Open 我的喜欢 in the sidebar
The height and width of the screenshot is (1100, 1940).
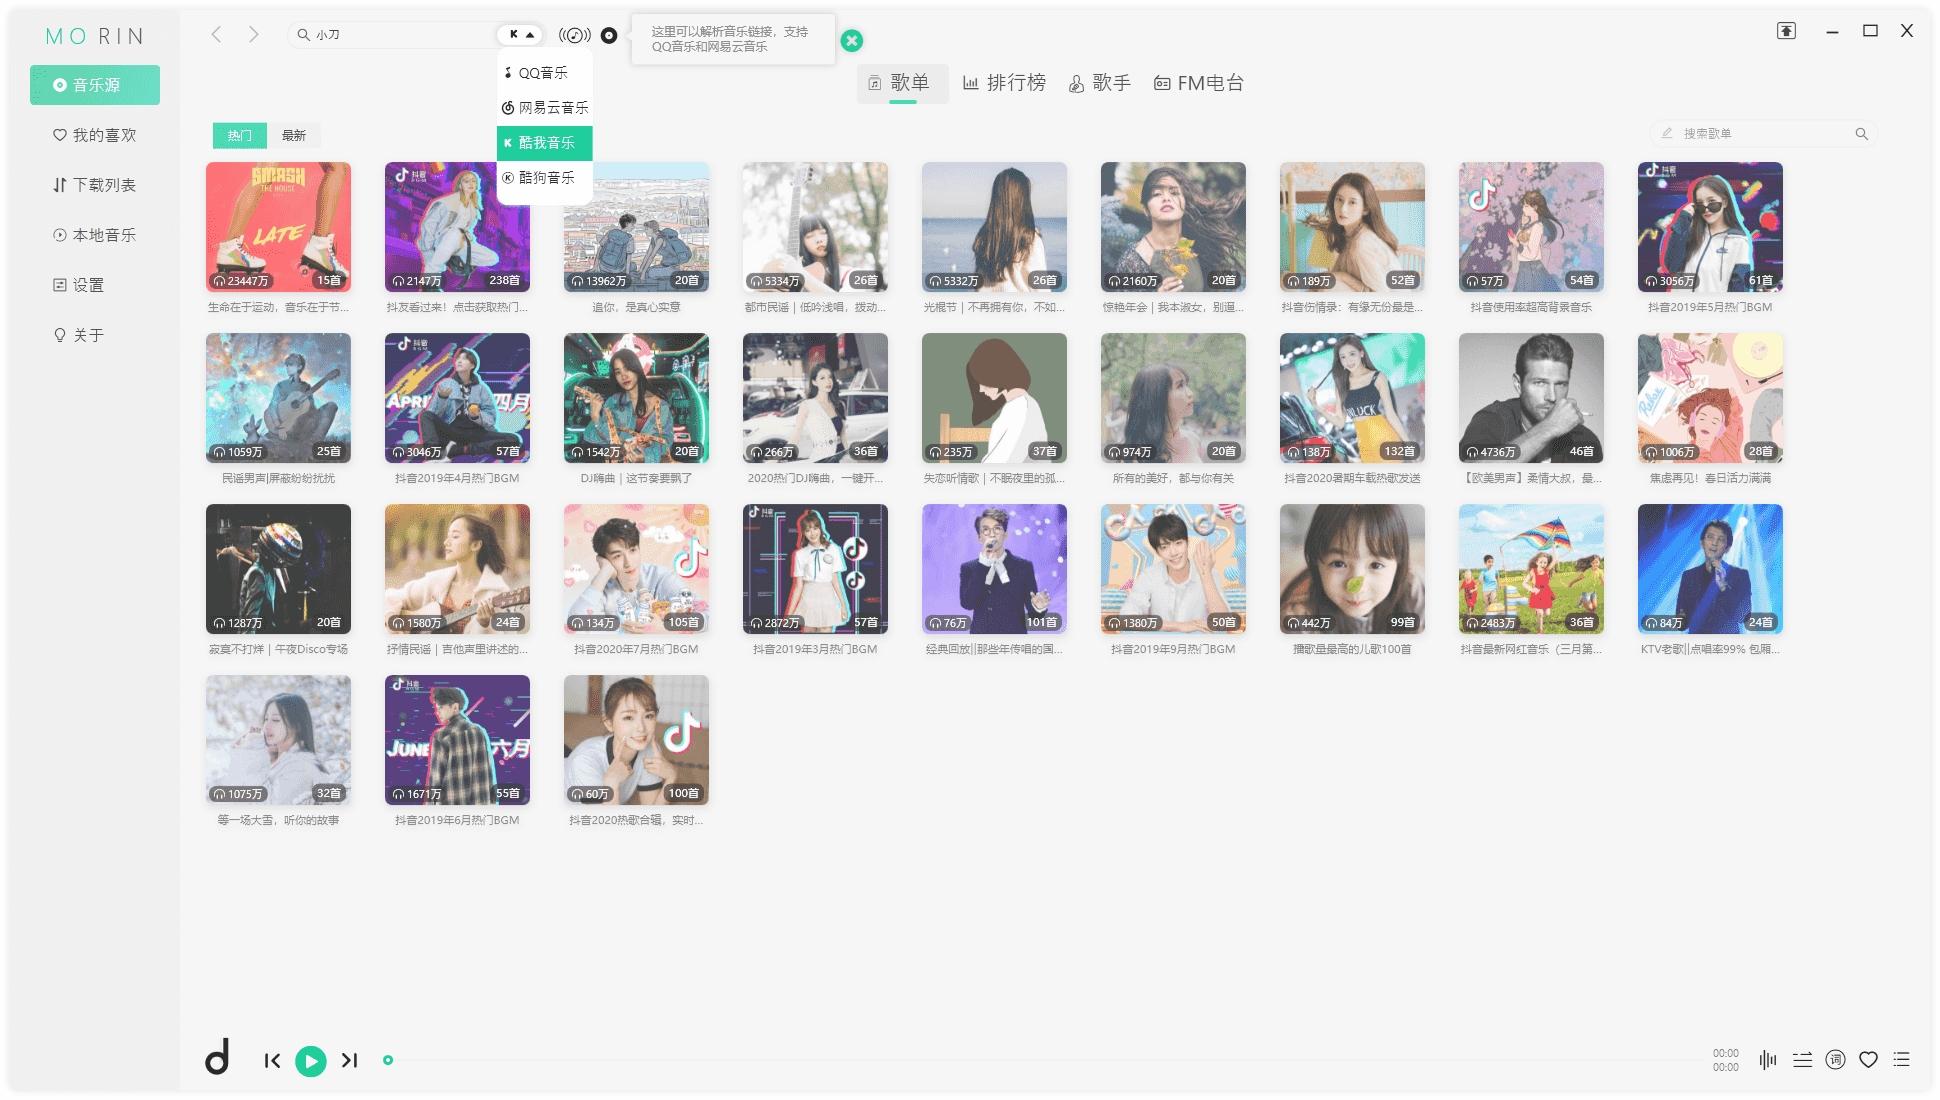[95, 135]
